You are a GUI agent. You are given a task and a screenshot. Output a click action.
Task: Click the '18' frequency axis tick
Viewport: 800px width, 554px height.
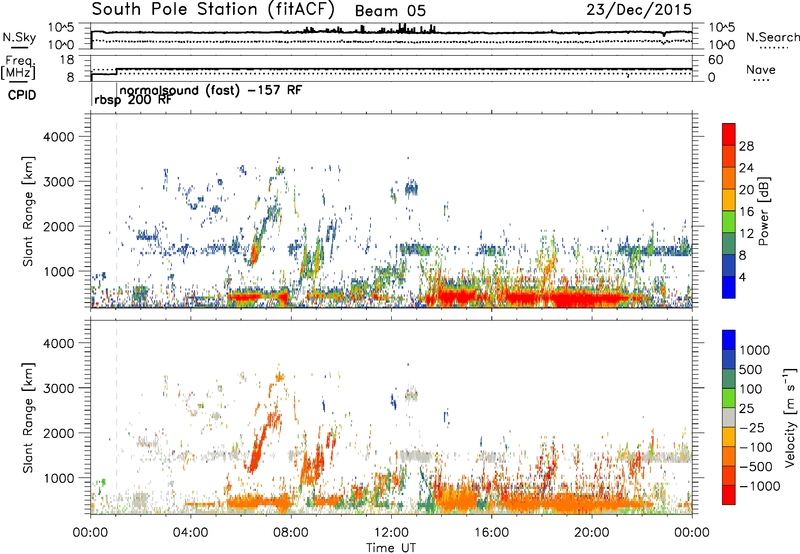[x=66, y=60]
